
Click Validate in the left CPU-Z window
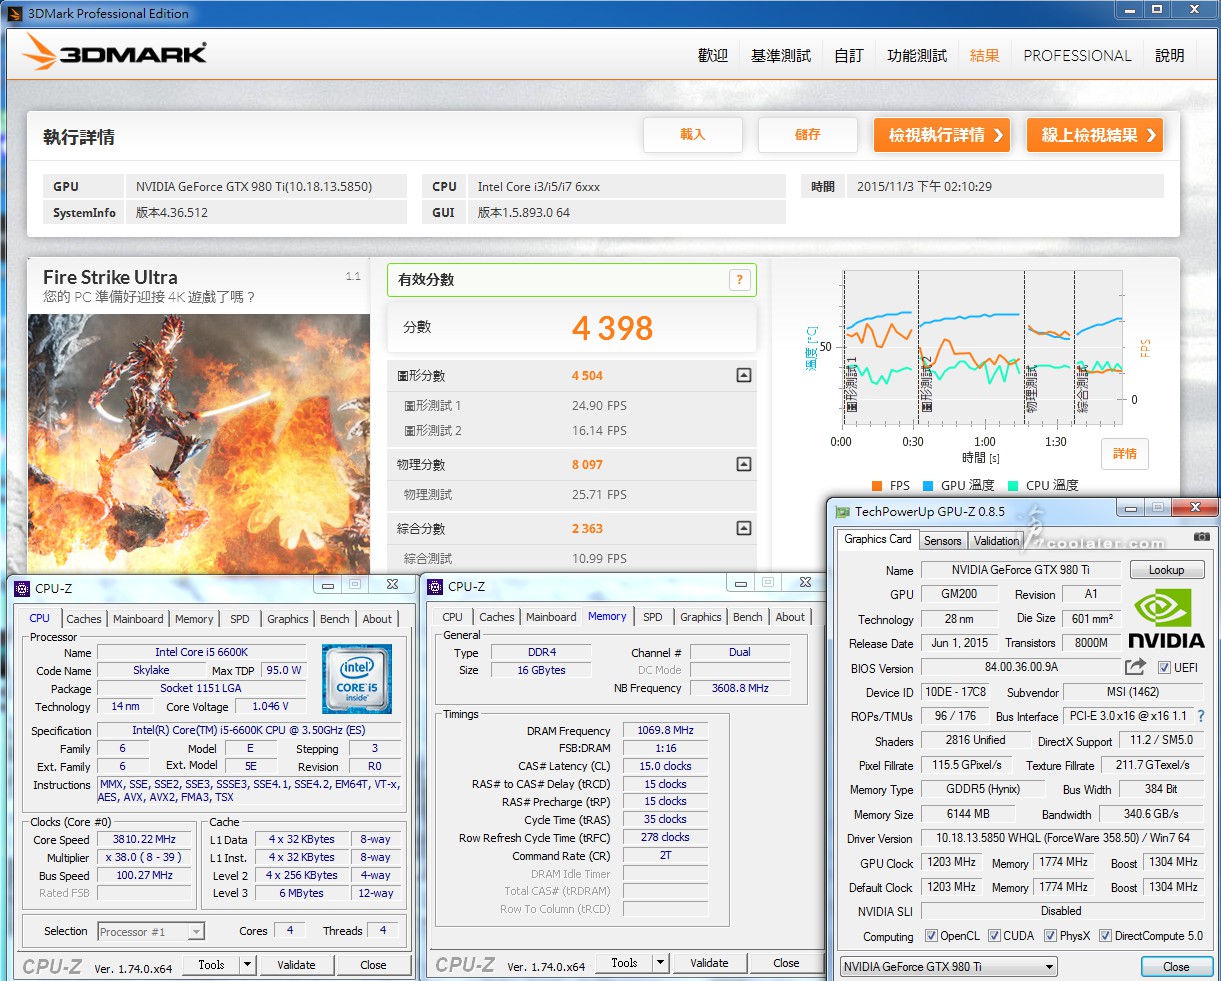point(296,965)
